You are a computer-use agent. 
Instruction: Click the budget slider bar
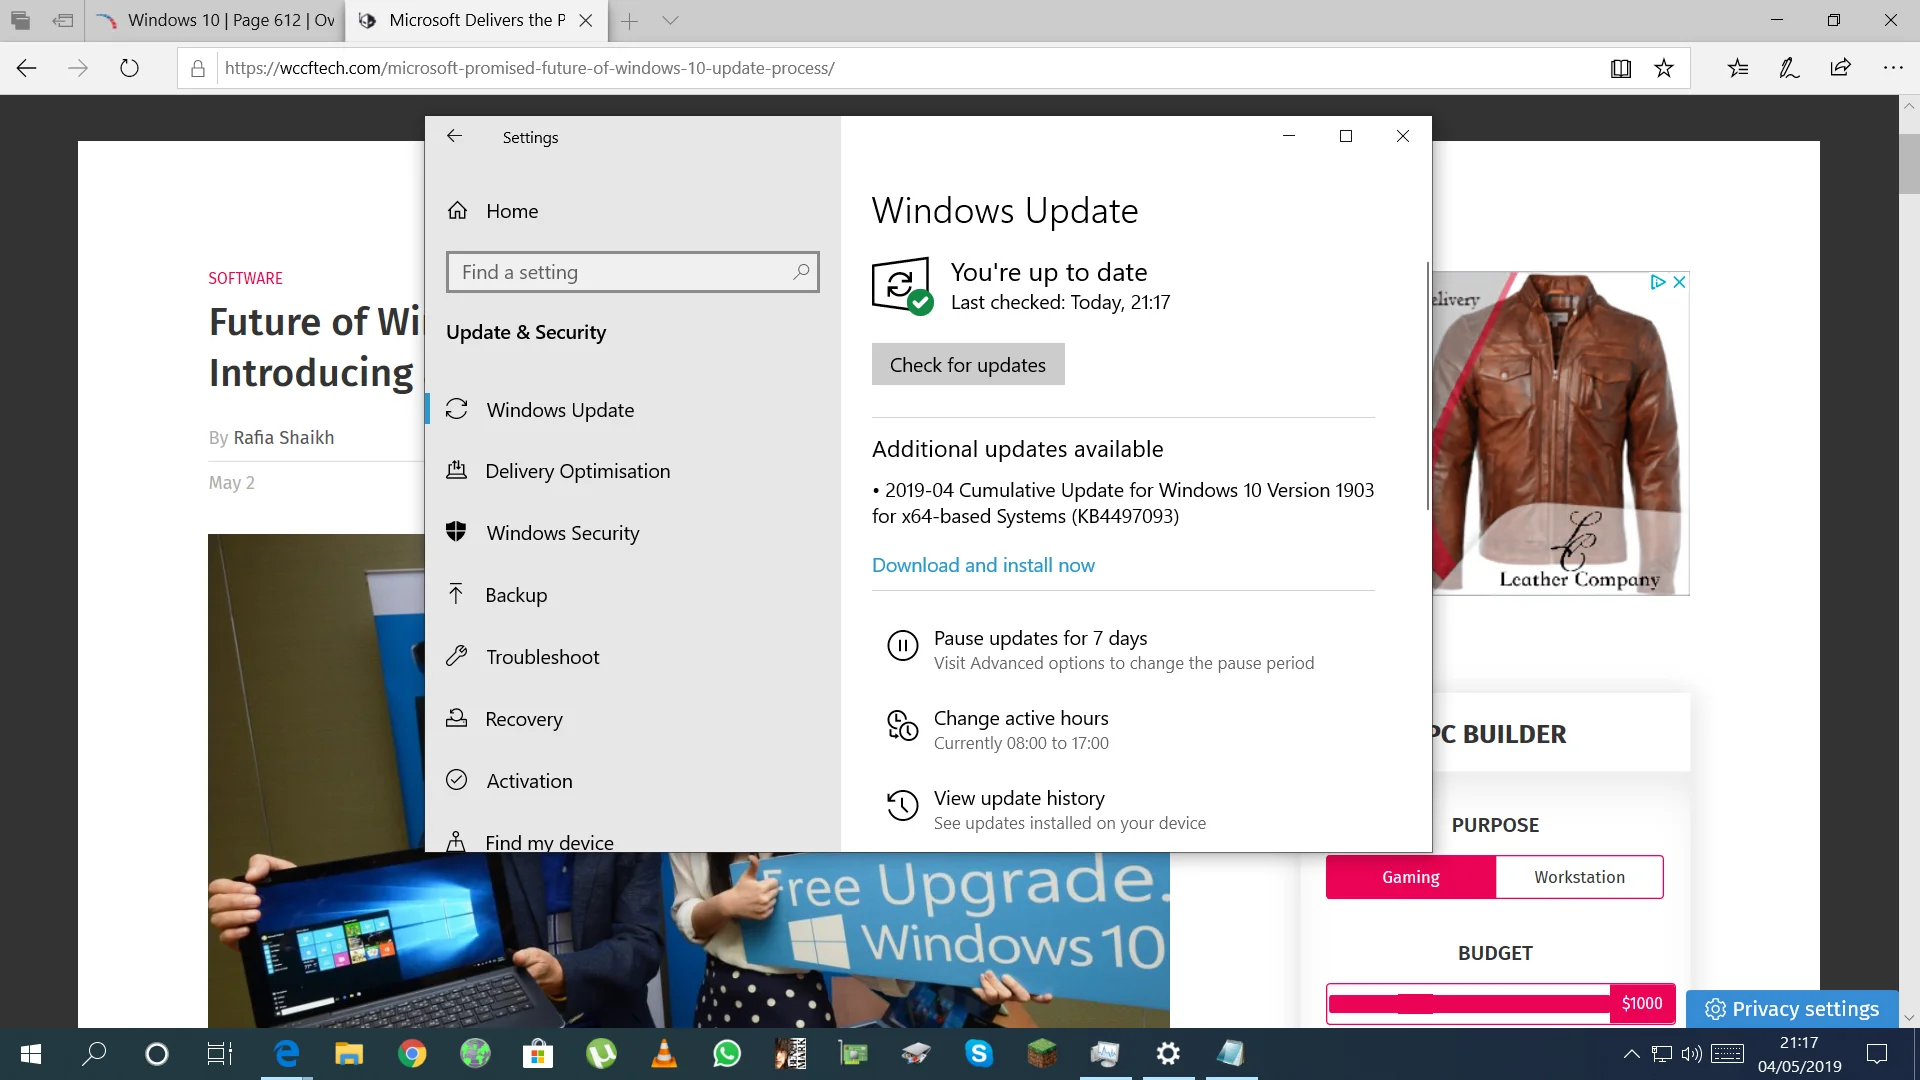[x=1469, y=1004]
